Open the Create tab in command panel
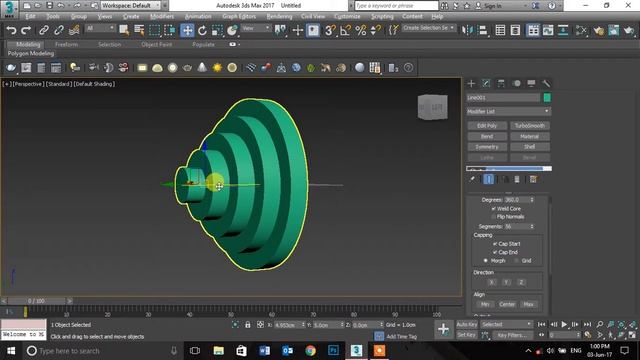 (471, 83)
